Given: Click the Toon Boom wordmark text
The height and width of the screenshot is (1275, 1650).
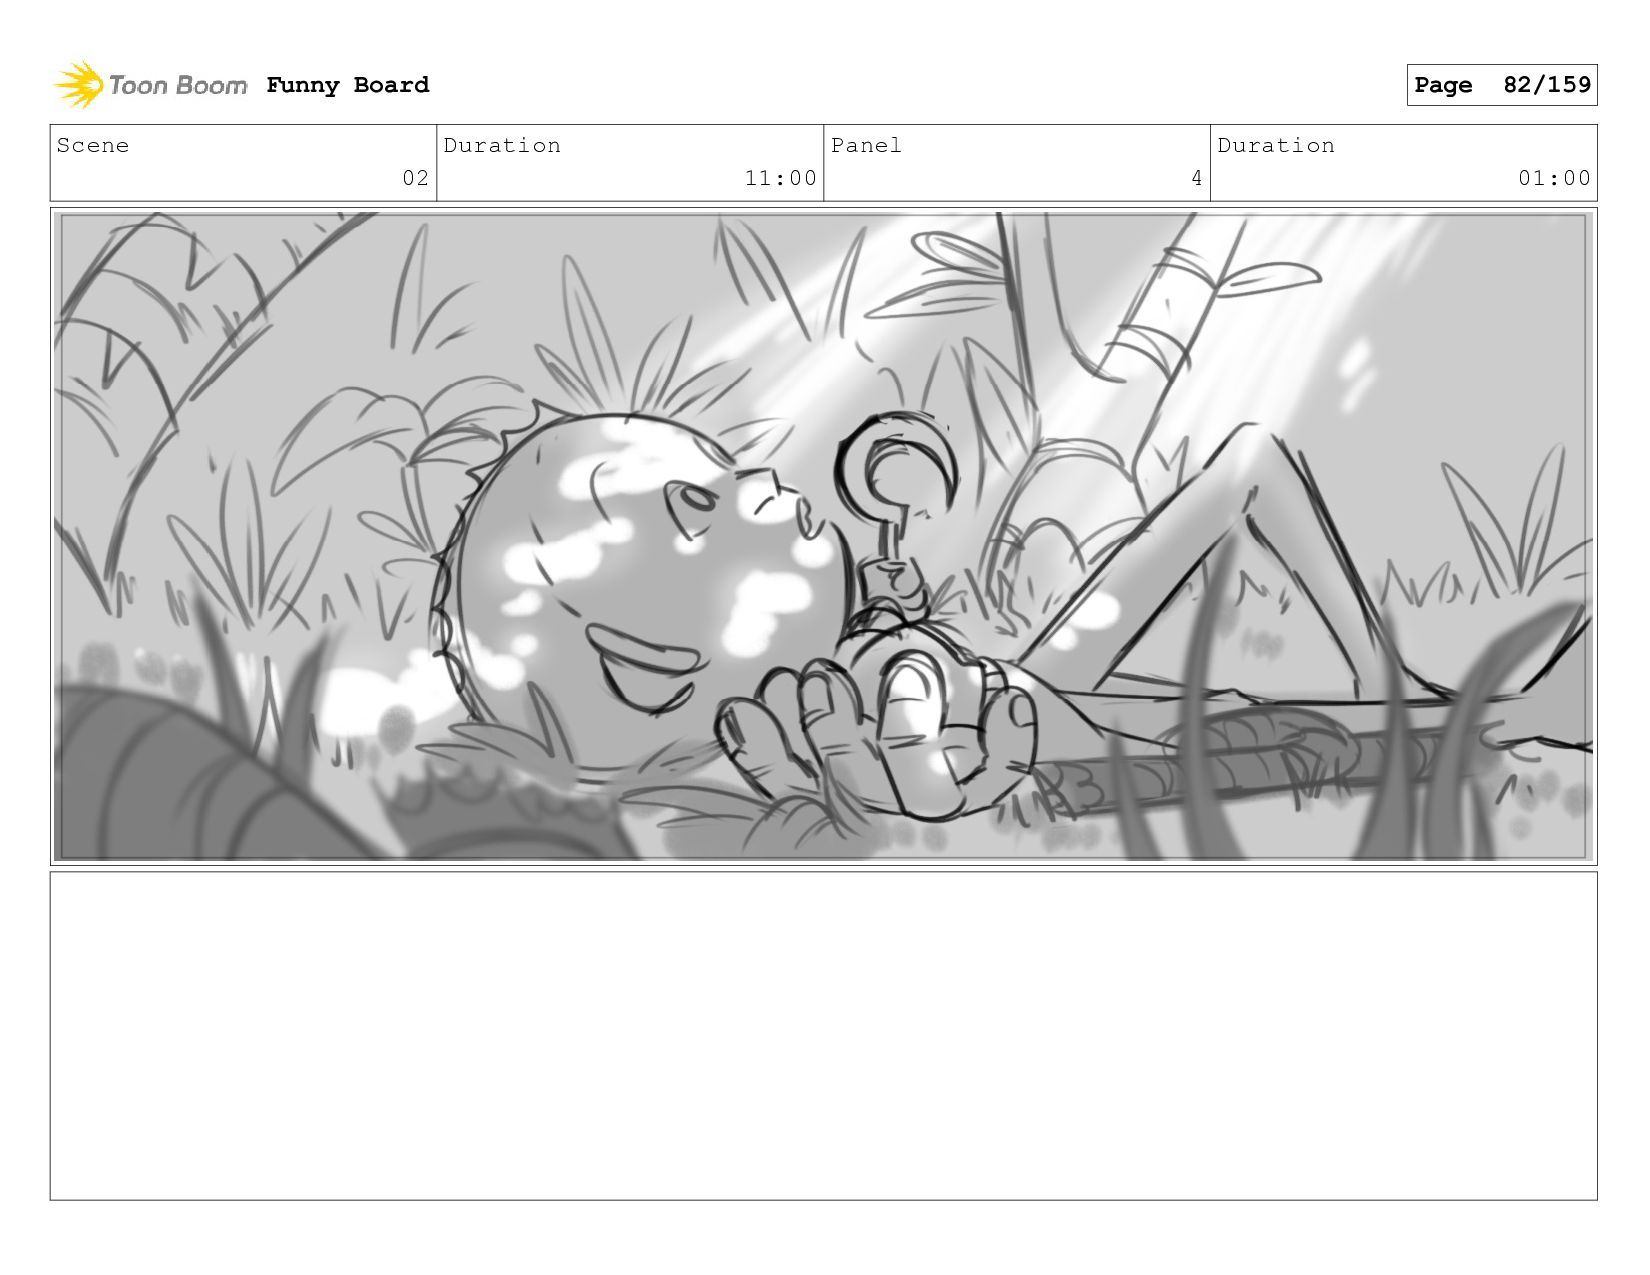Looking at the screenshot, I should pos(178,86).
